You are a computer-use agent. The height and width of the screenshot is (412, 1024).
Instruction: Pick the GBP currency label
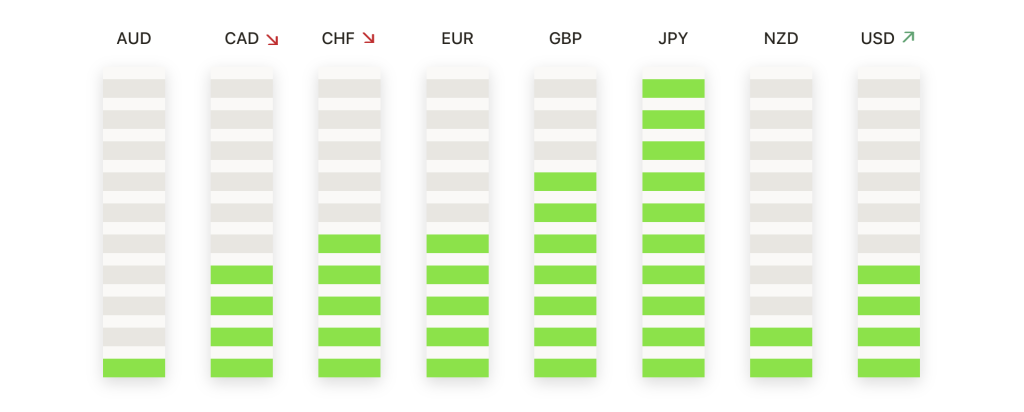point(565,40)
